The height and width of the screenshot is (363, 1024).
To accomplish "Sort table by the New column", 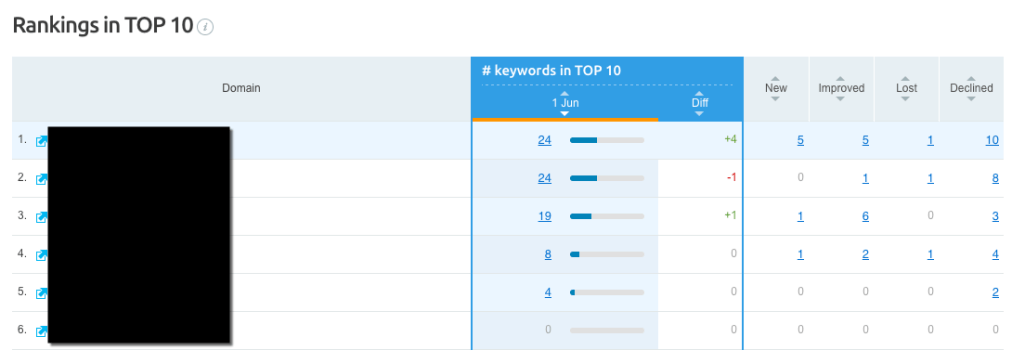I will click(776, 88).
